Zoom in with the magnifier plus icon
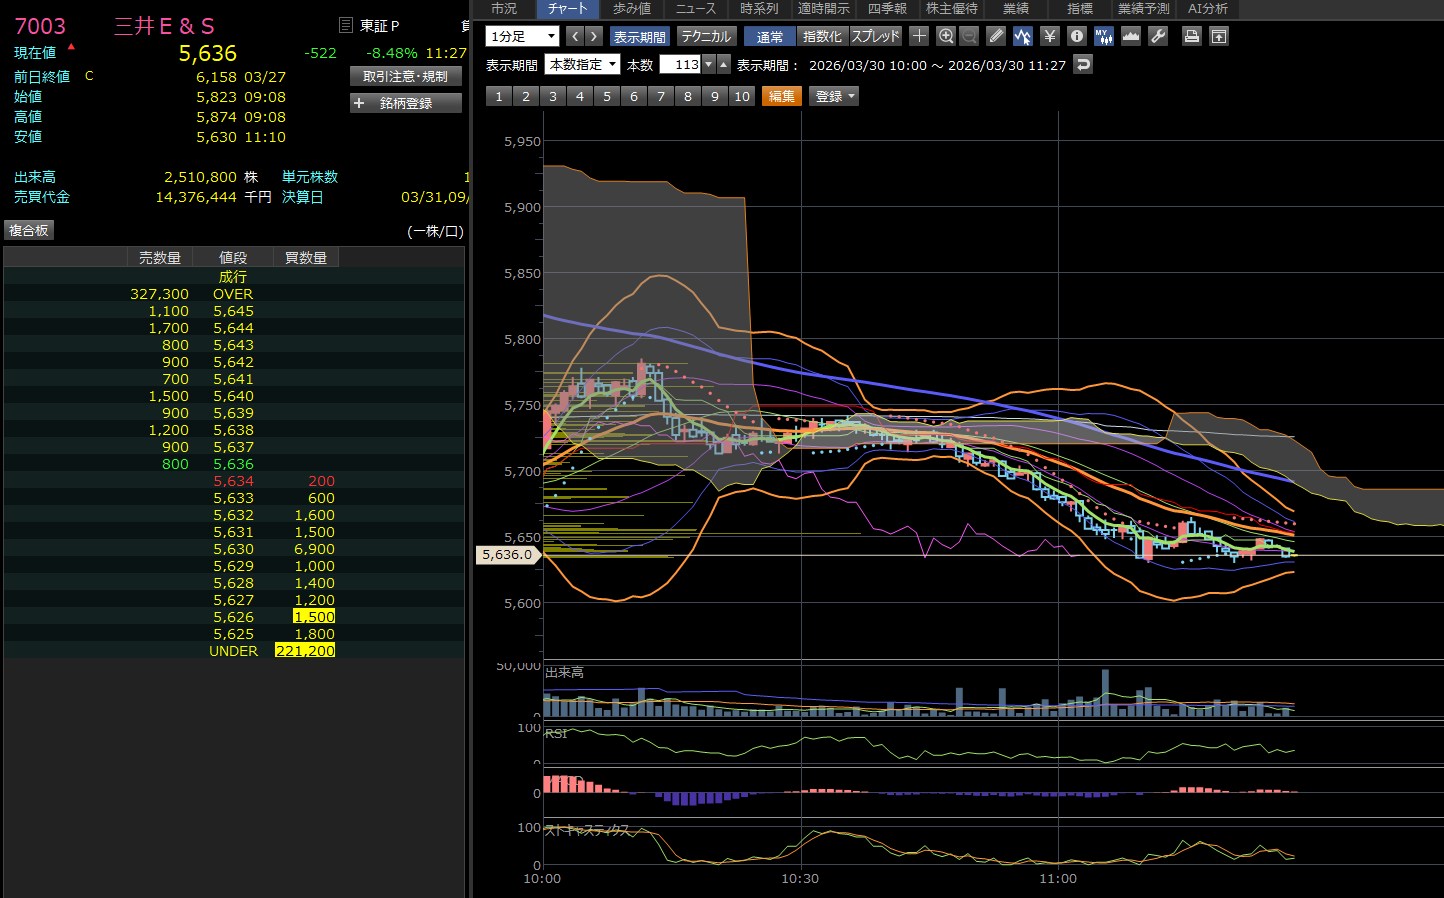The width and height of the screenshot is (1444, 898). 946,36
